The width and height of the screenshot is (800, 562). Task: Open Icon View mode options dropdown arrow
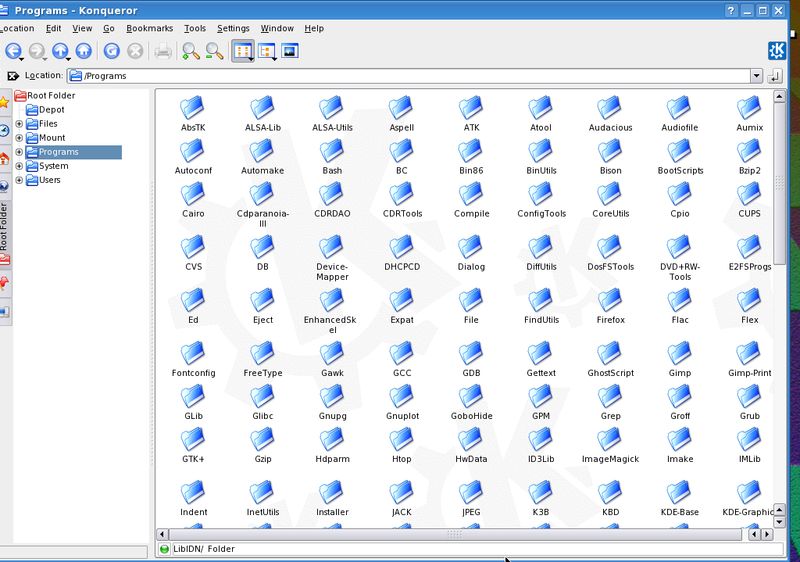pyautogui.click(x=251, y=59)
